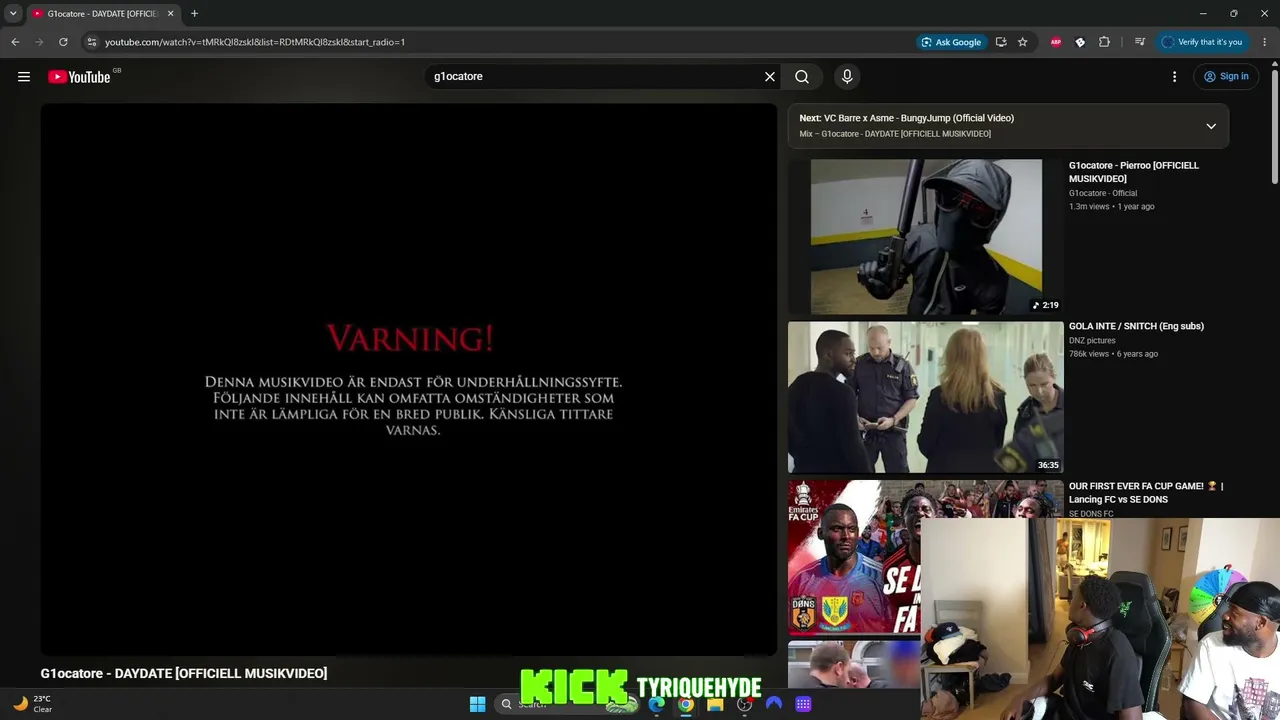Visit the G1ocatore - Official channel link

(x=1103, y=193)
